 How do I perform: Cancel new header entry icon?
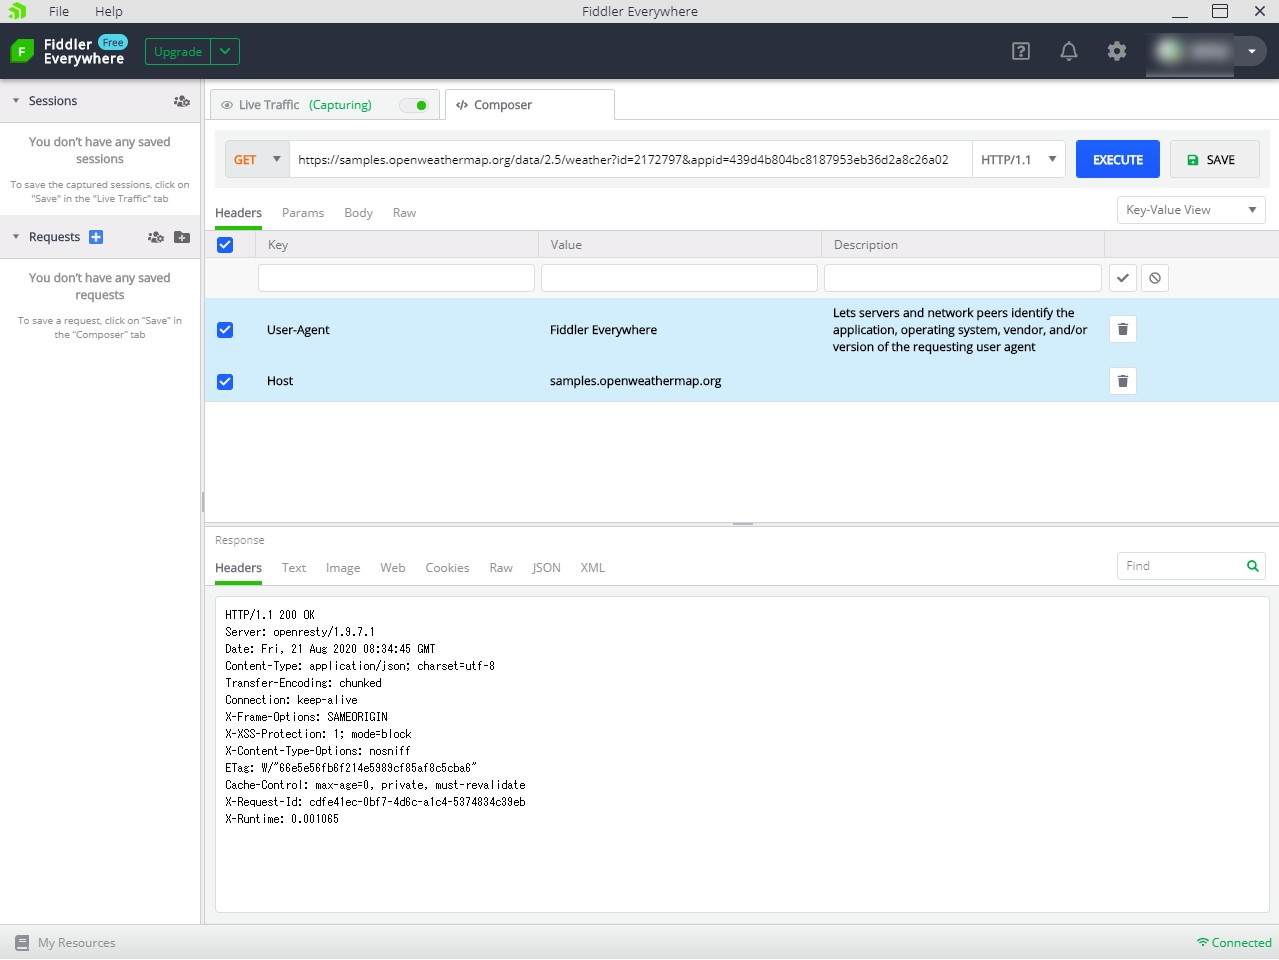click(x=1155, y=278)
